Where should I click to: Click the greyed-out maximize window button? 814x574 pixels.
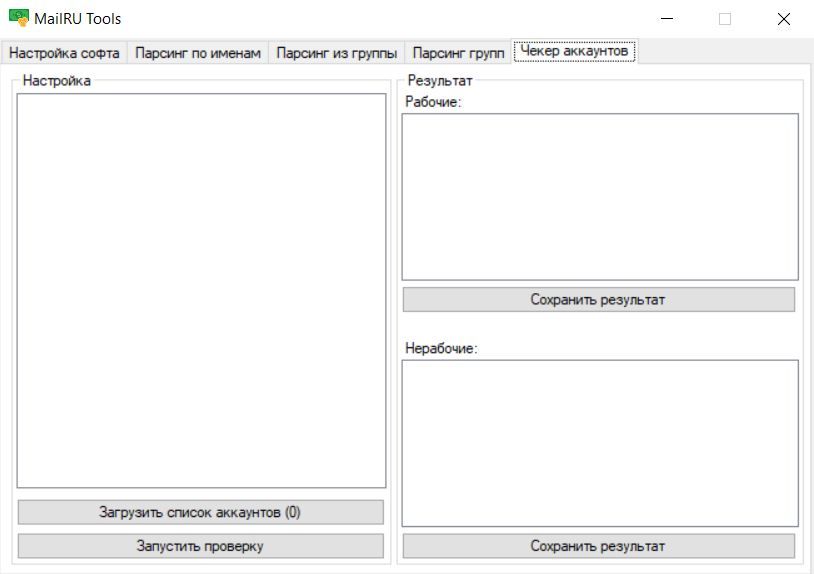click(725, 19)
